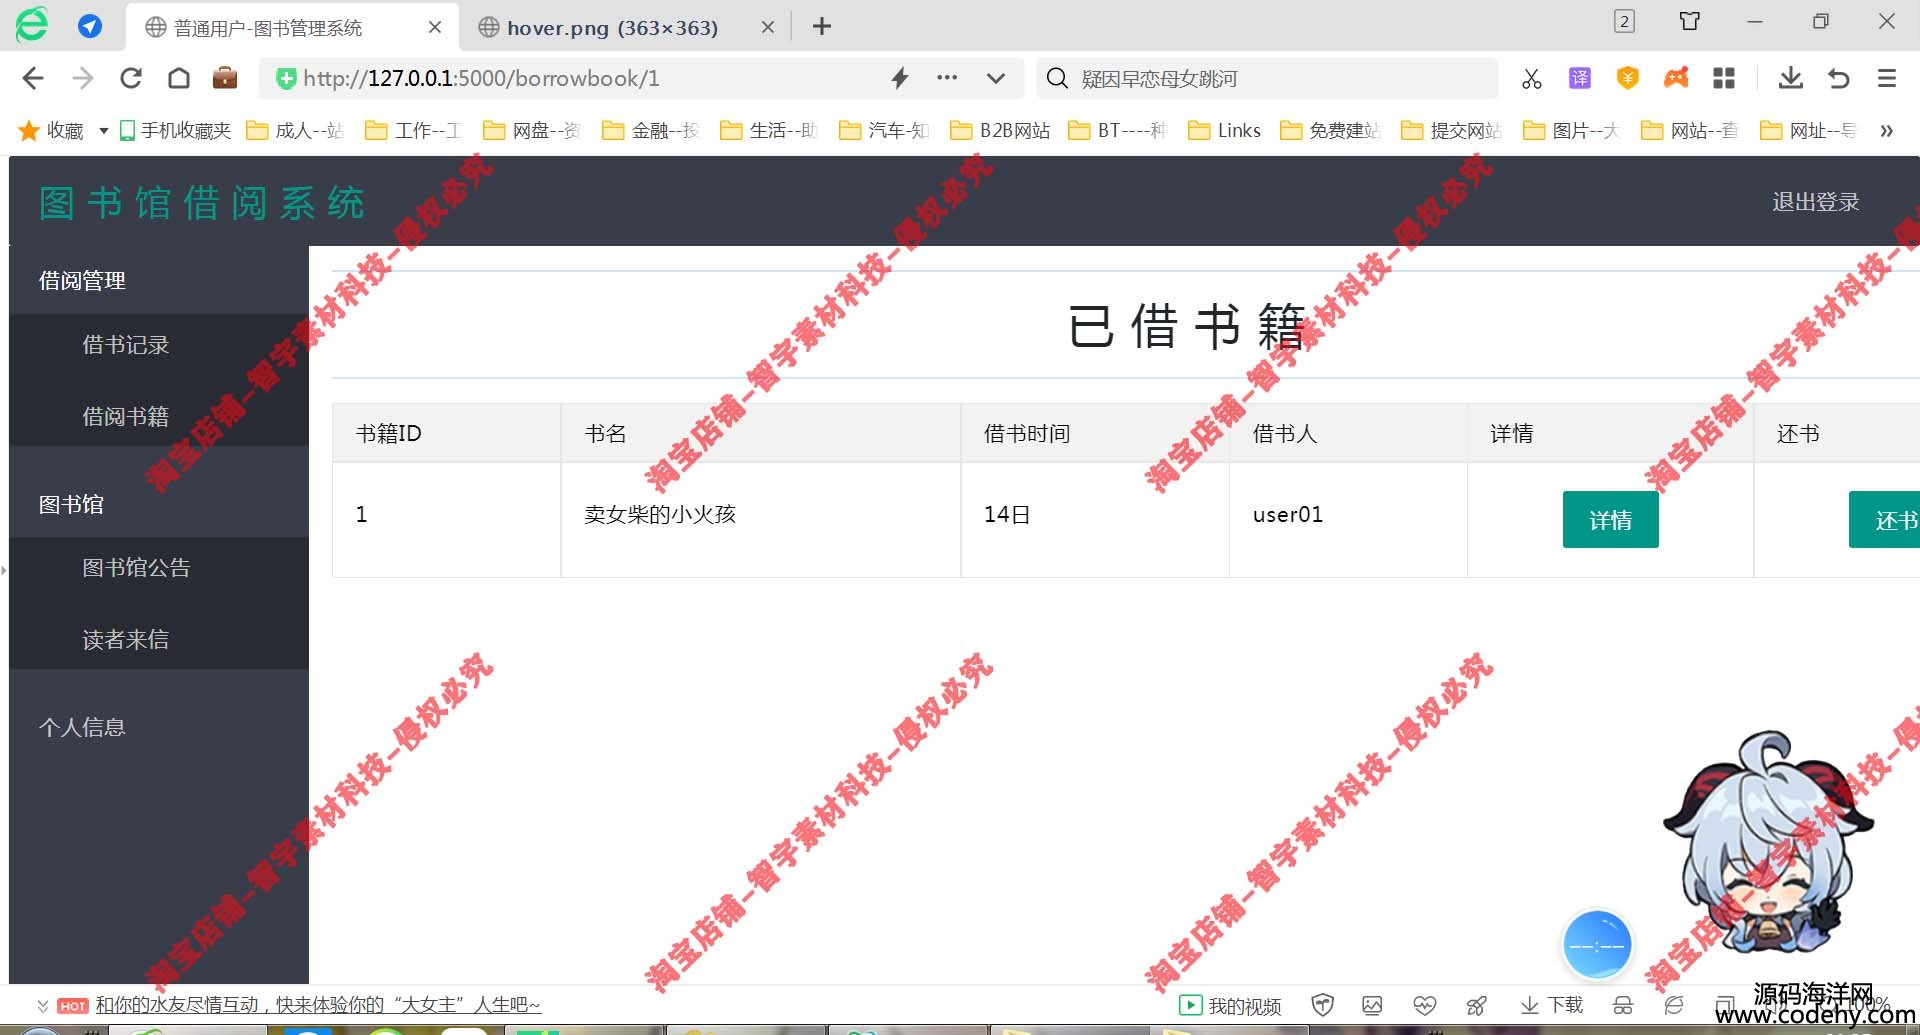Open 借书记录 in the sidebar
1920x1035 pixels.
click(x=126, y=345)
